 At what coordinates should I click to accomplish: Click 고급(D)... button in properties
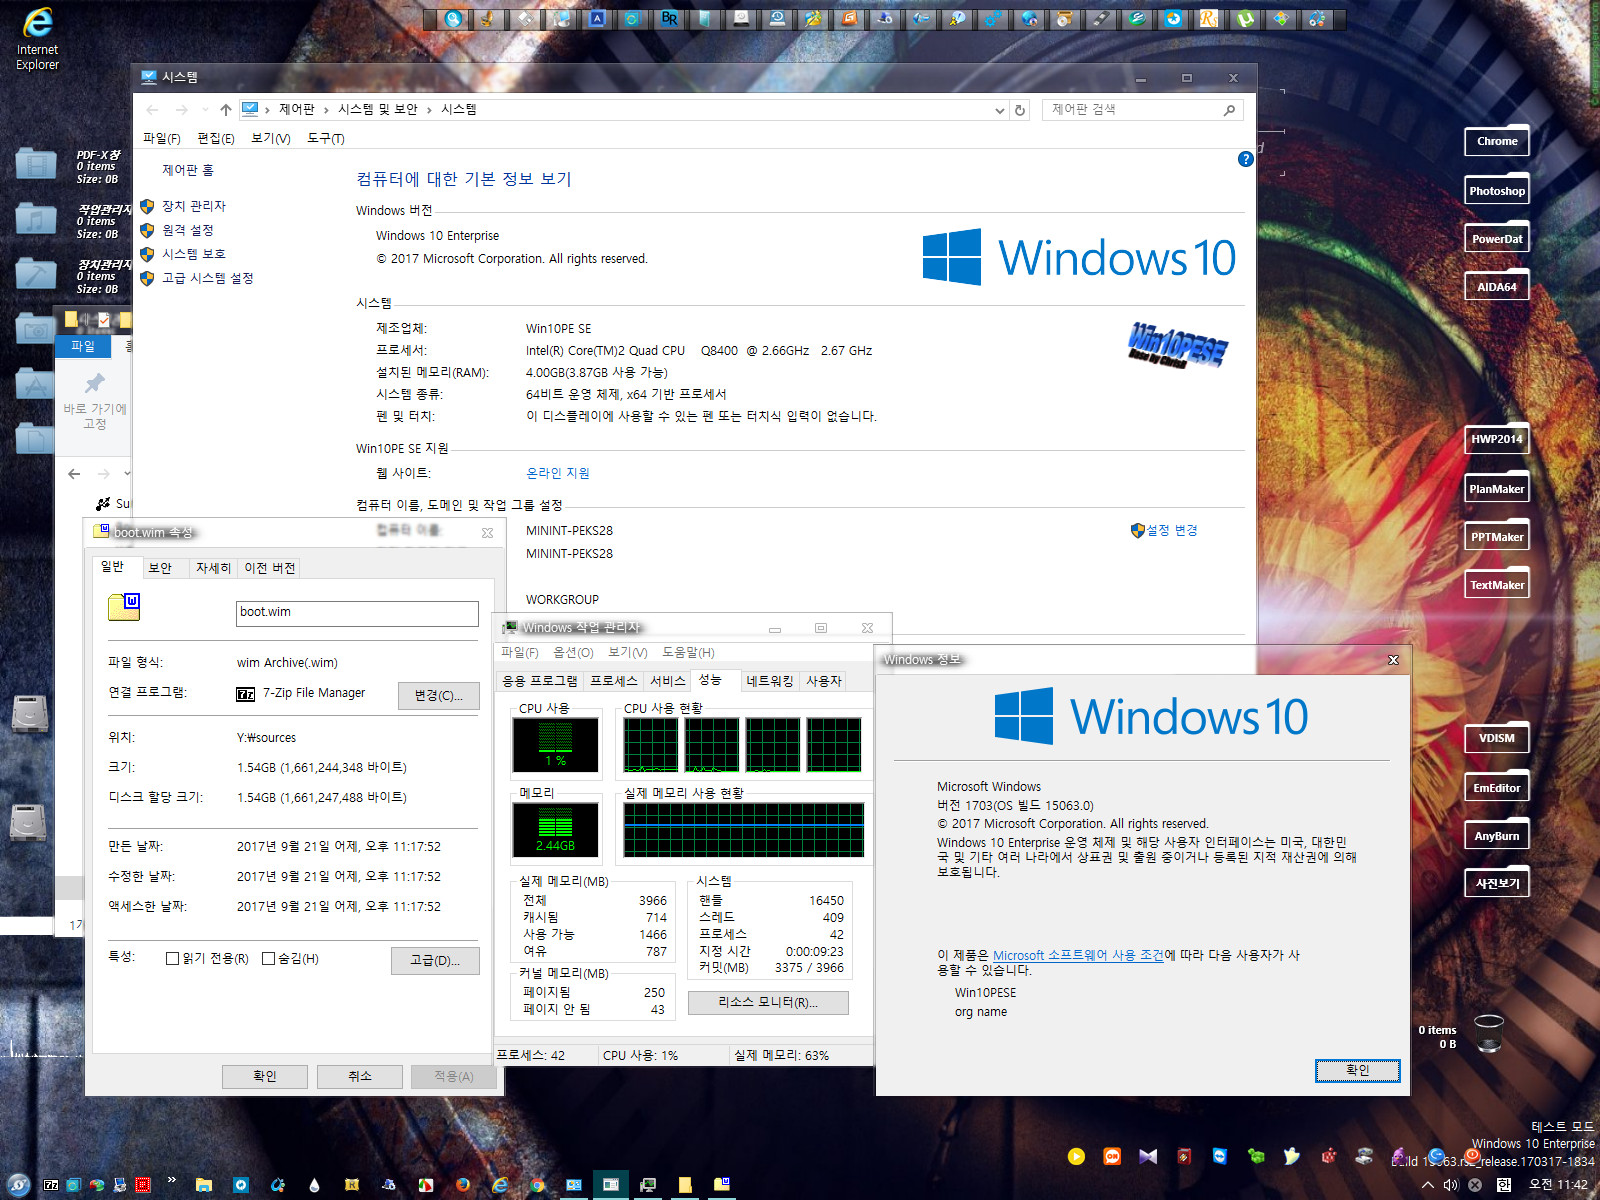point(435,960)
